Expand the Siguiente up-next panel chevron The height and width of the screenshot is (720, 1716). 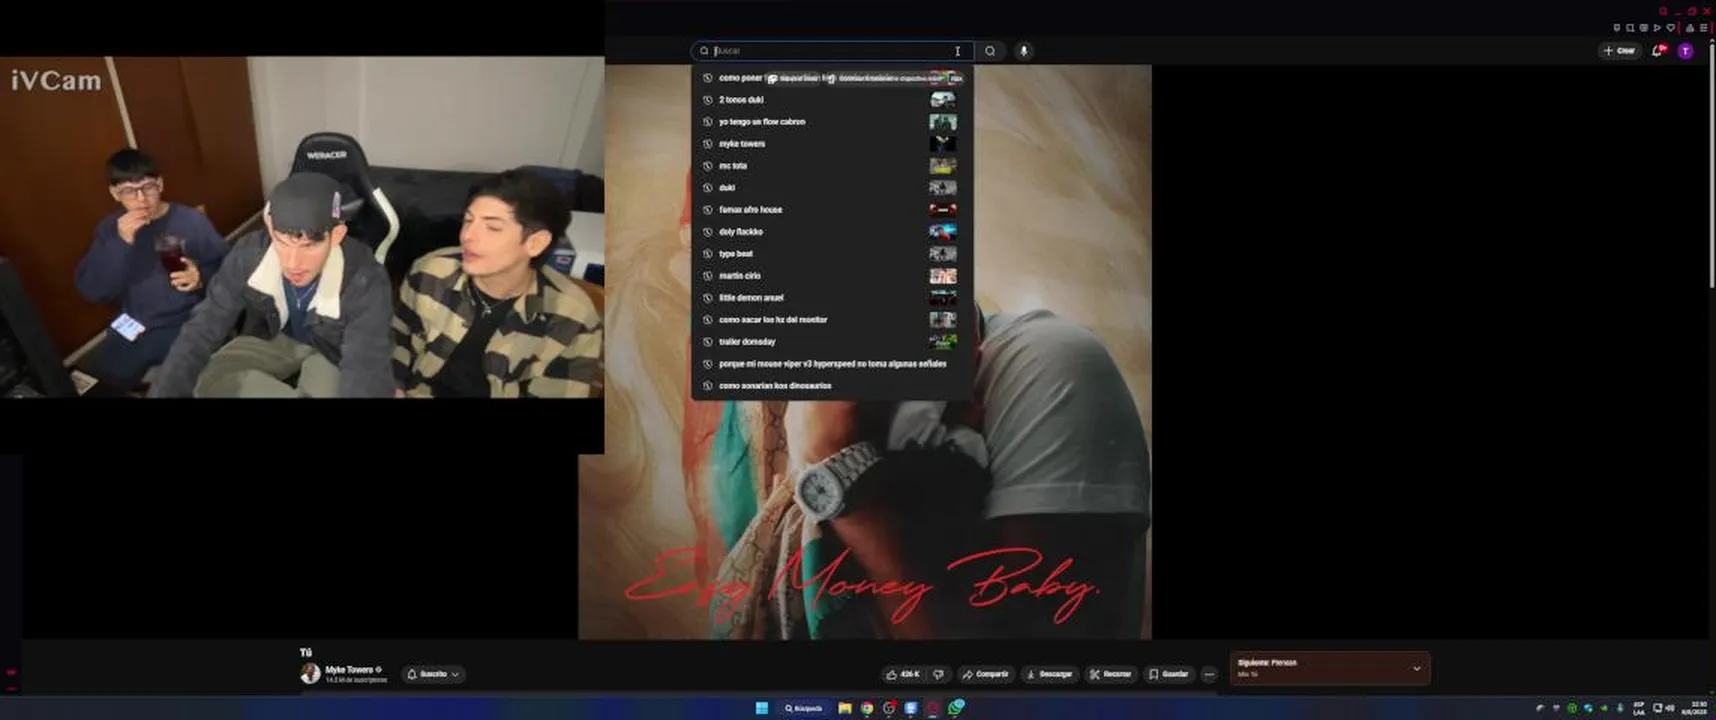coord(1417,669)
